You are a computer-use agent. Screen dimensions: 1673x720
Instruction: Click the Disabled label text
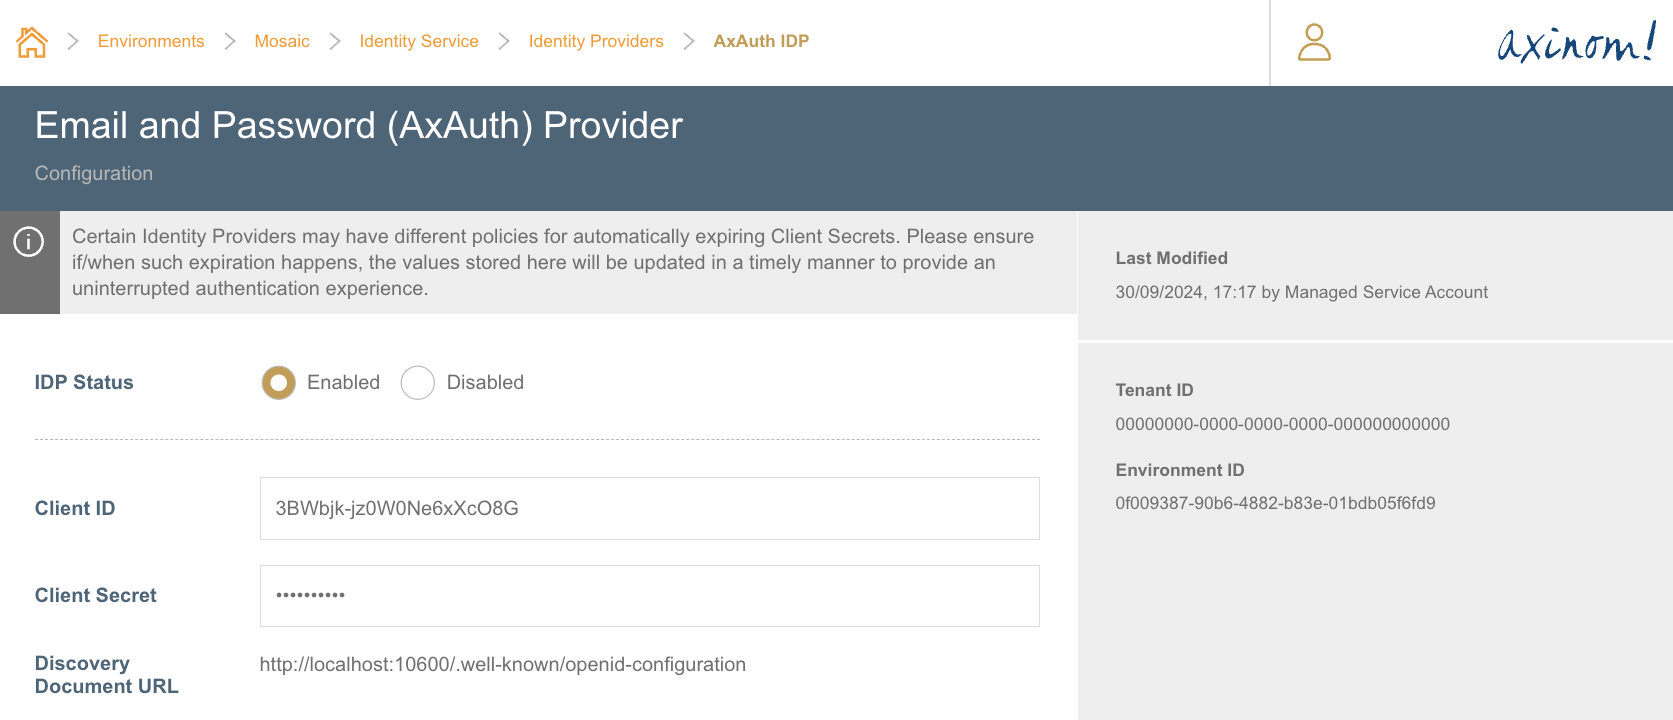point(485,383)
